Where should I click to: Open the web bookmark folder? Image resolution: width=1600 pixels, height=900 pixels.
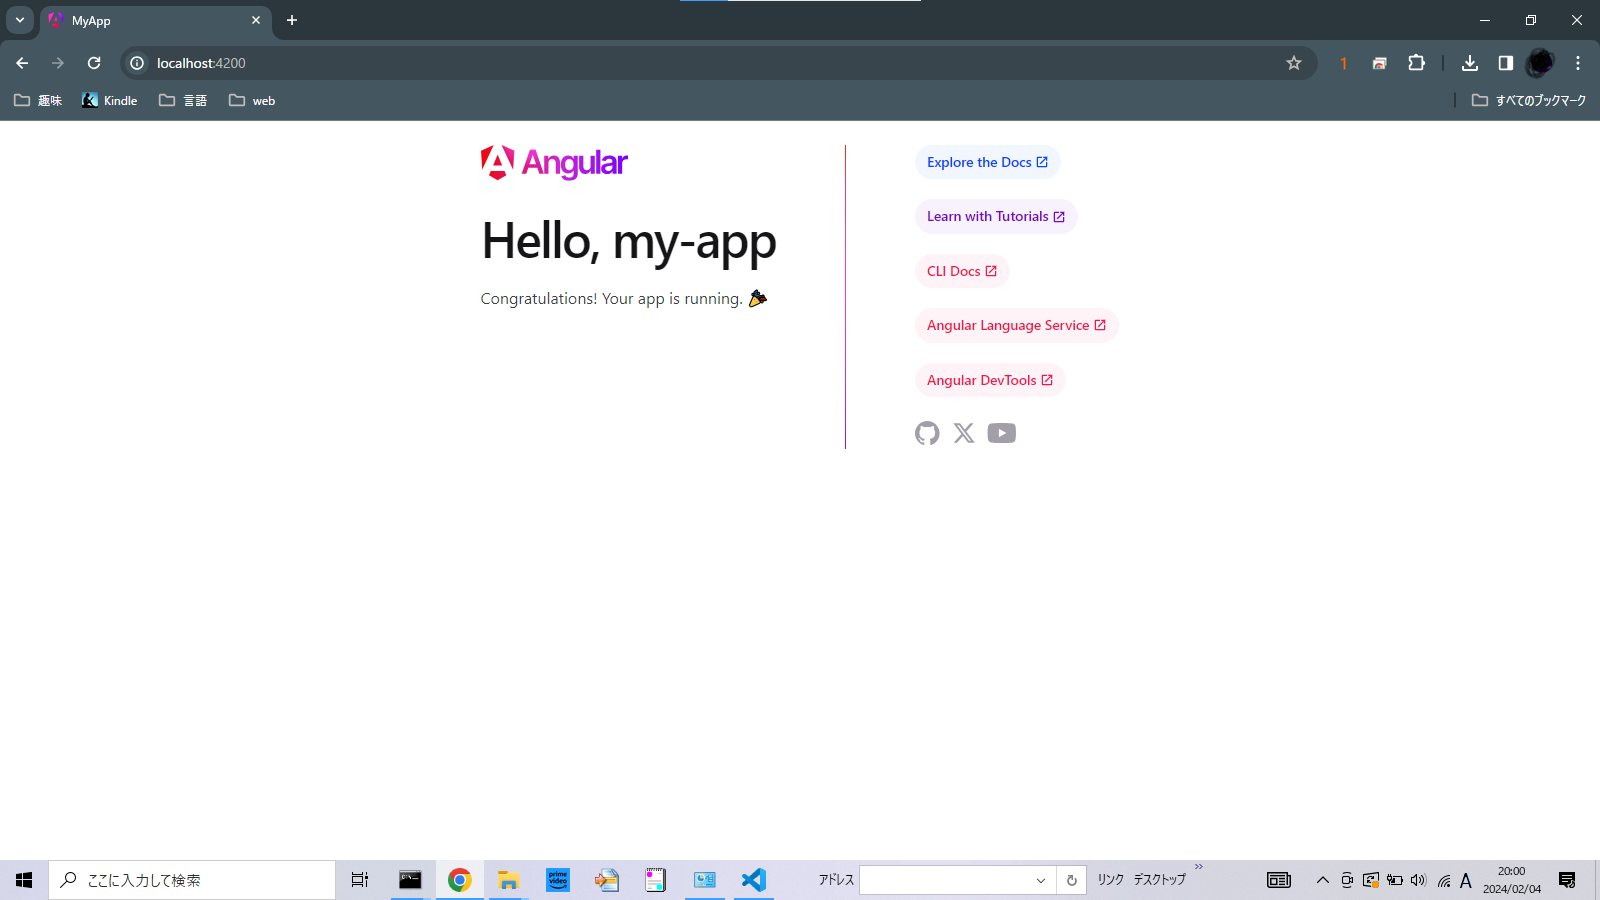[252, 100]
